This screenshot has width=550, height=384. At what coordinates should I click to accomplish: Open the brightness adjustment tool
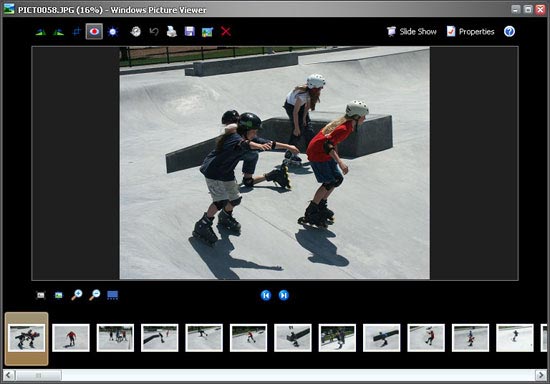[113, 32]
